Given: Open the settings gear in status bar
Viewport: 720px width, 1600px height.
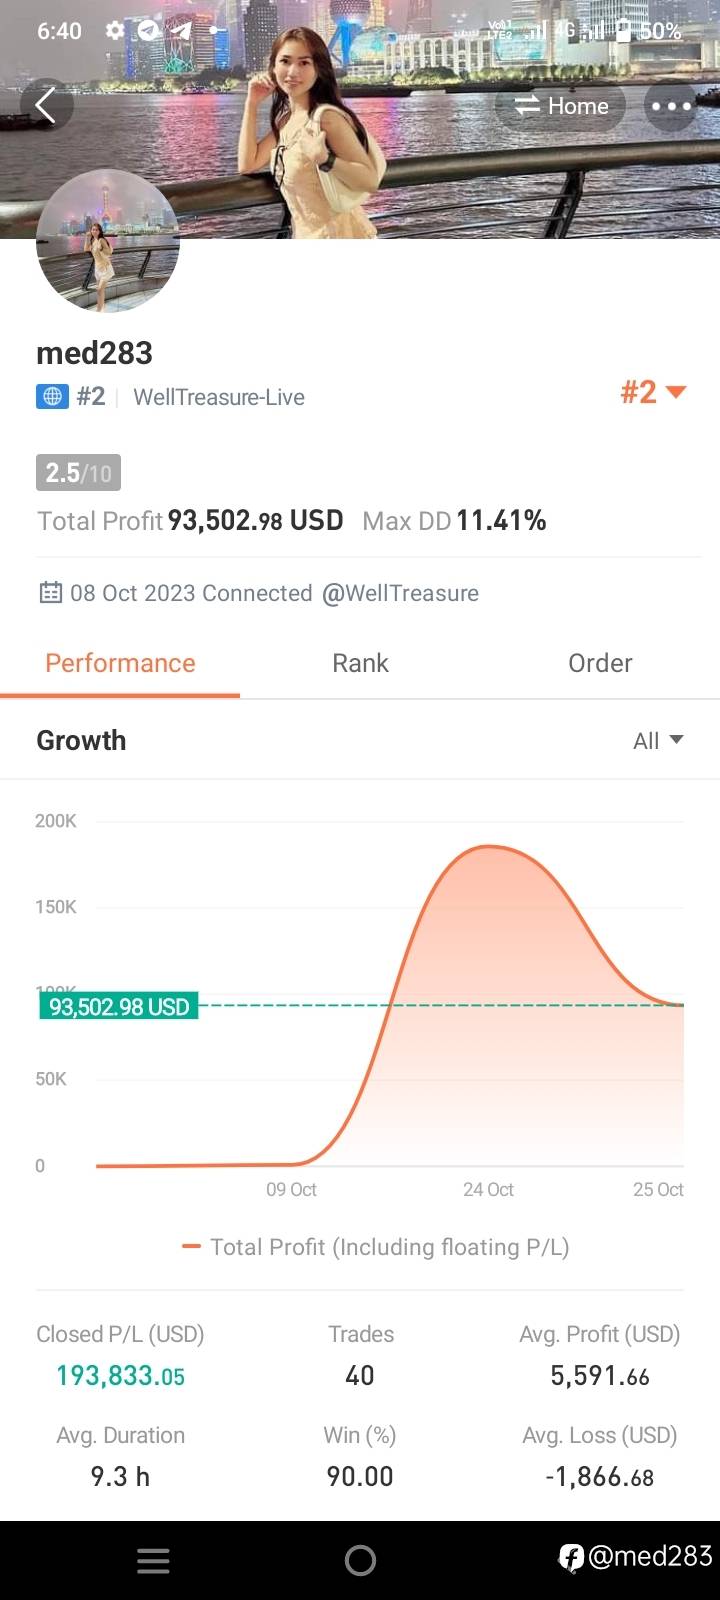Looking at the screenshot, I should (x=115, y=31).
